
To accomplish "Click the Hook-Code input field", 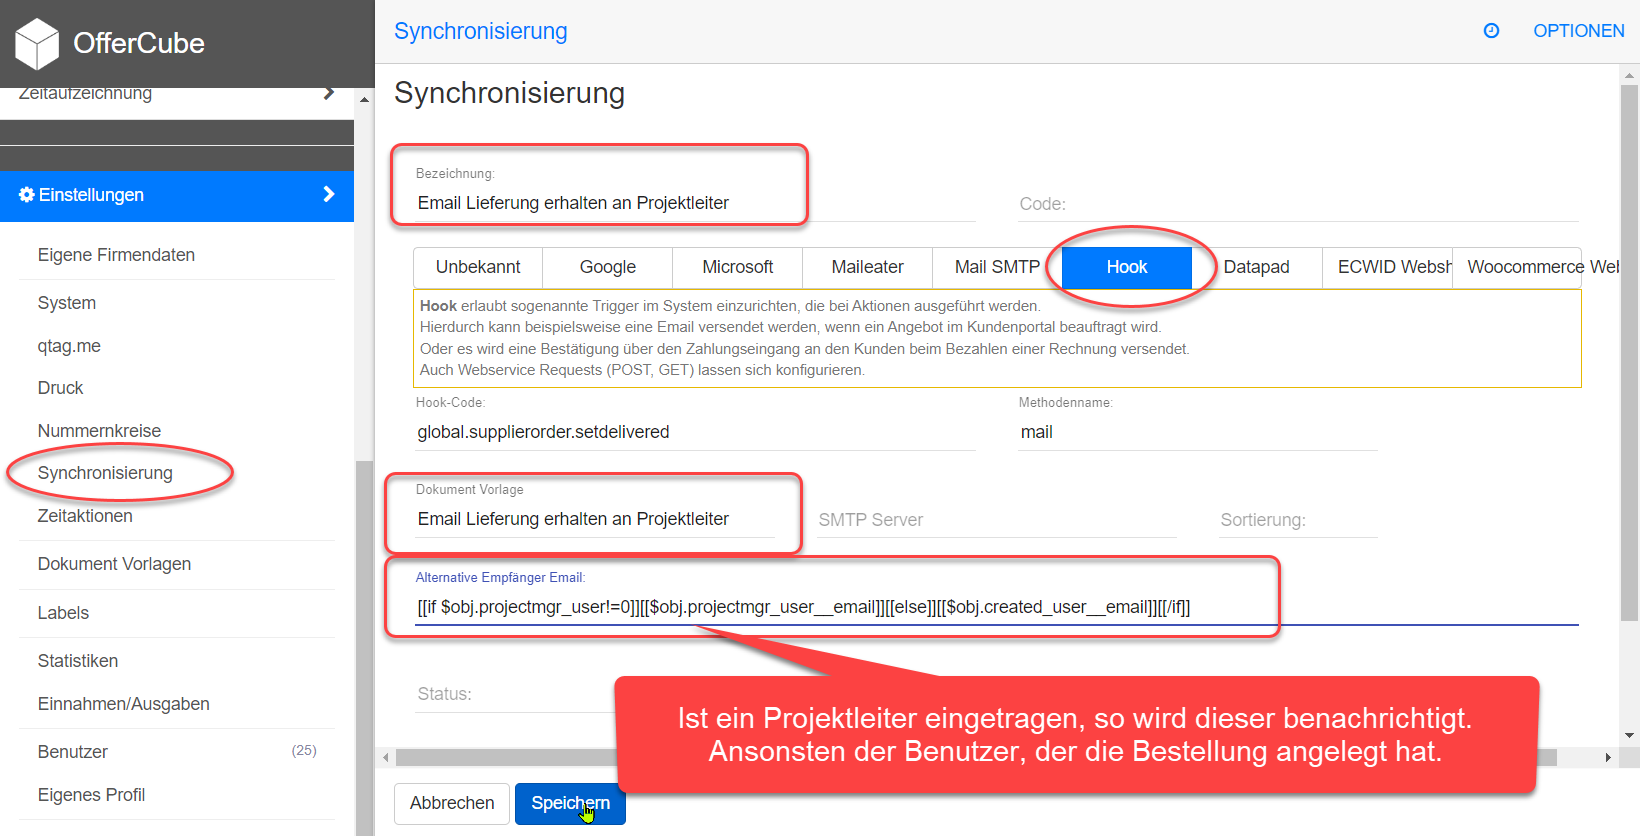I will pos(695,432).
